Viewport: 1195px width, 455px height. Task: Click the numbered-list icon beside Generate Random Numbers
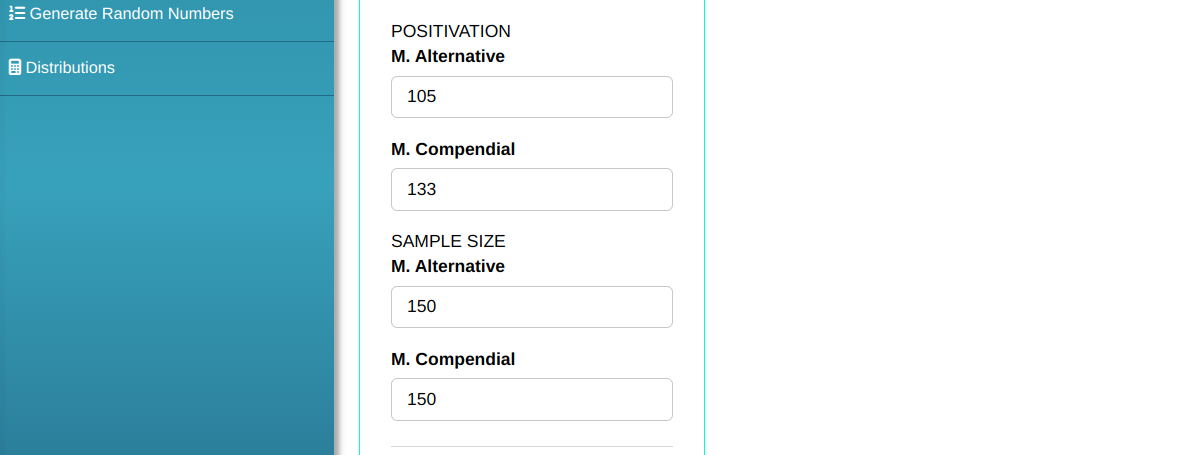(16, 14)
